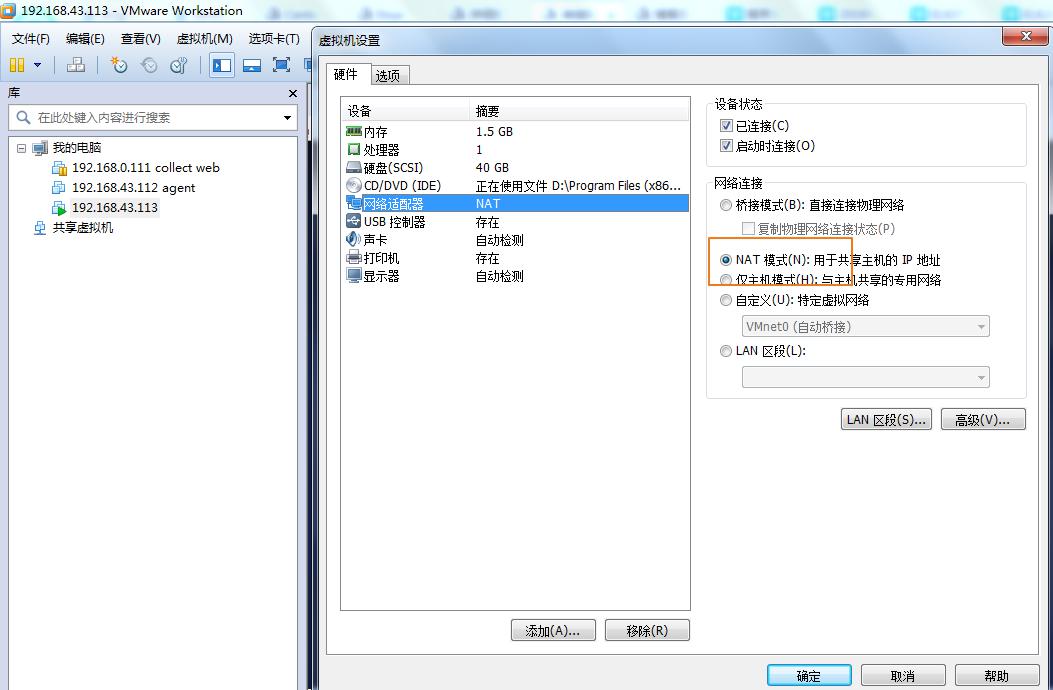1053x690 pixels.
Task: Open the 虚拟机(M) menu
Action: pos(204,39)
